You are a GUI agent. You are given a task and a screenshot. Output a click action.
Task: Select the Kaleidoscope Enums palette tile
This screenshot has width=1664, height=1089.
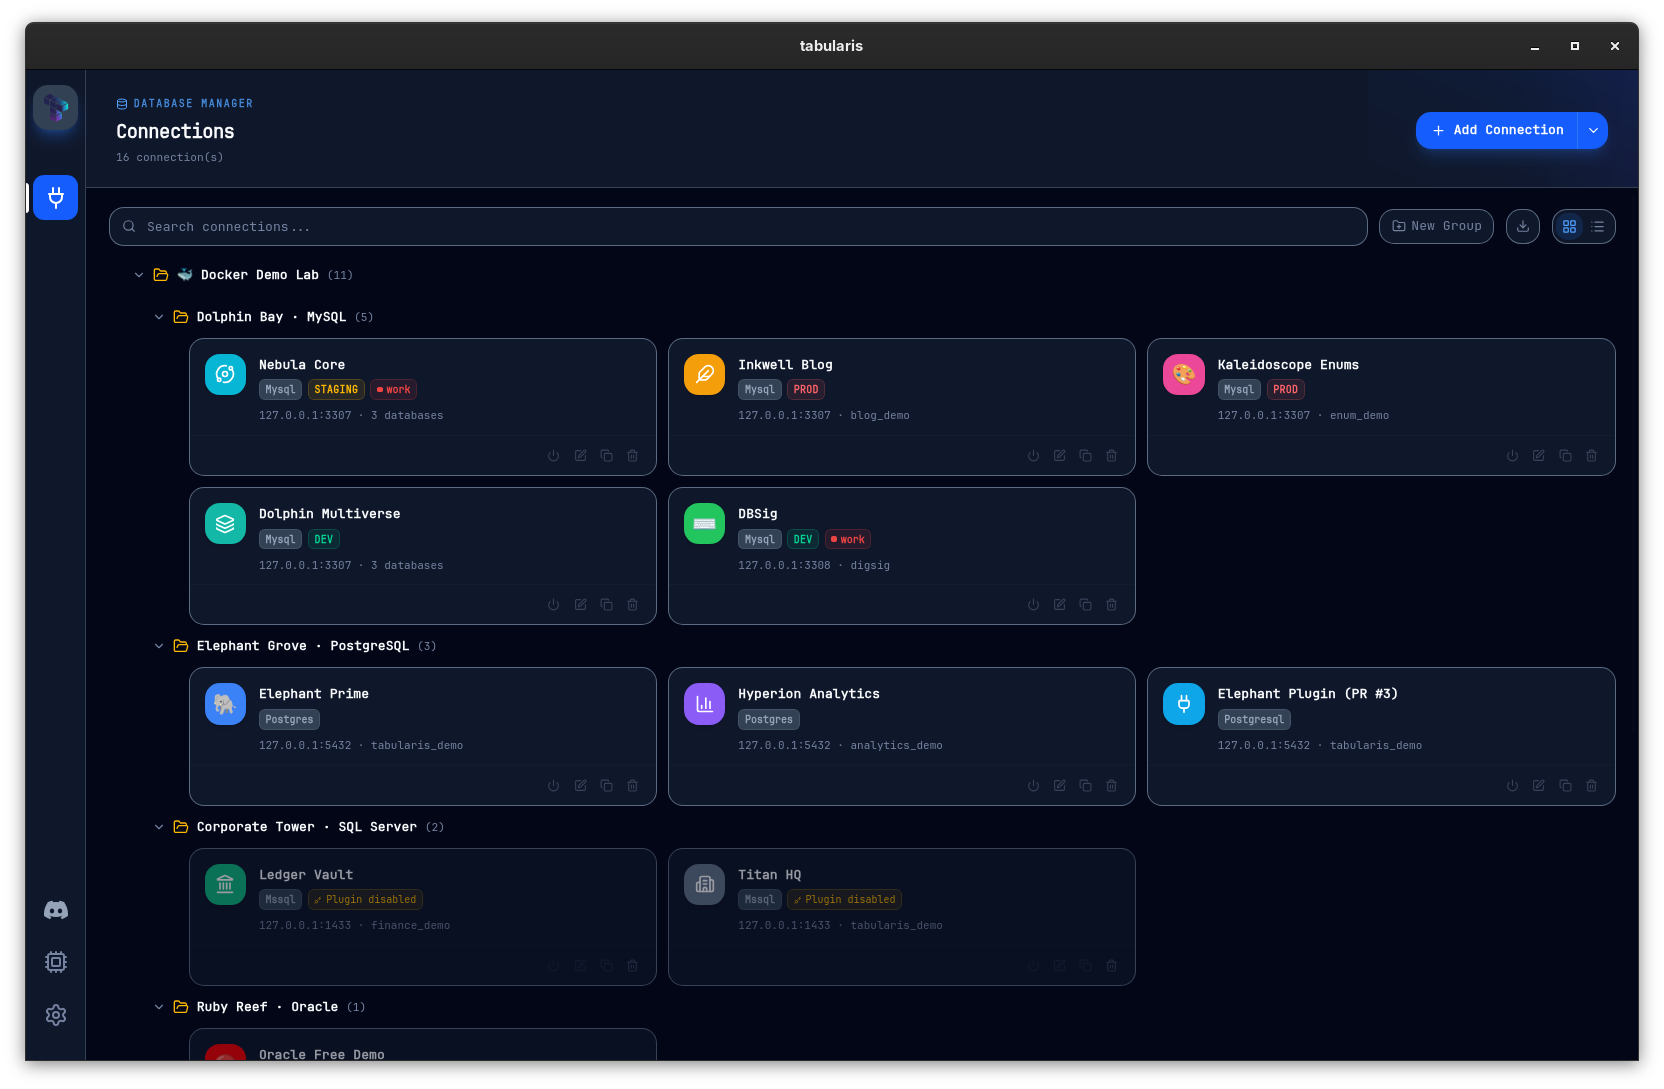point(1184,375)
